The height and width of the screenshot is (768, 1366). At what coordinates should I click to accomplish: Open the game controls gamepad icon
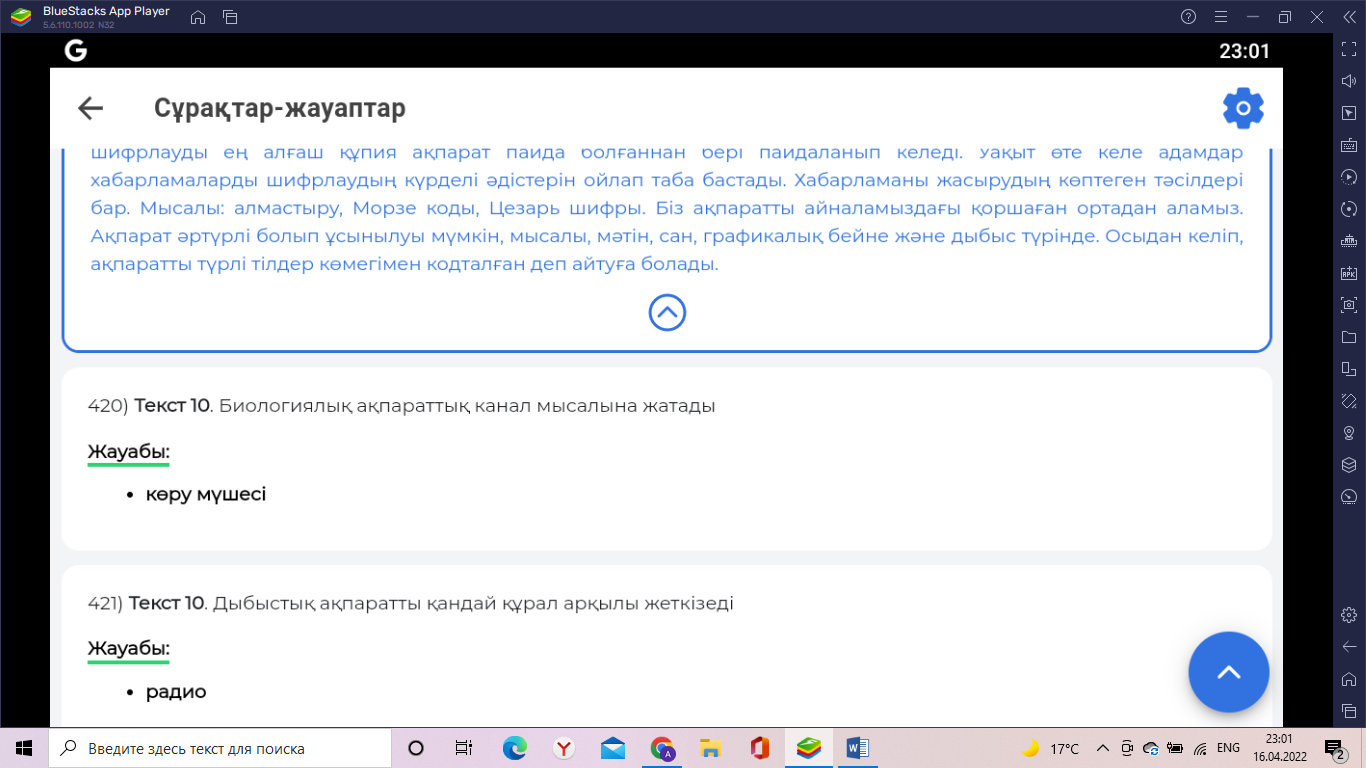point(1348,241)
